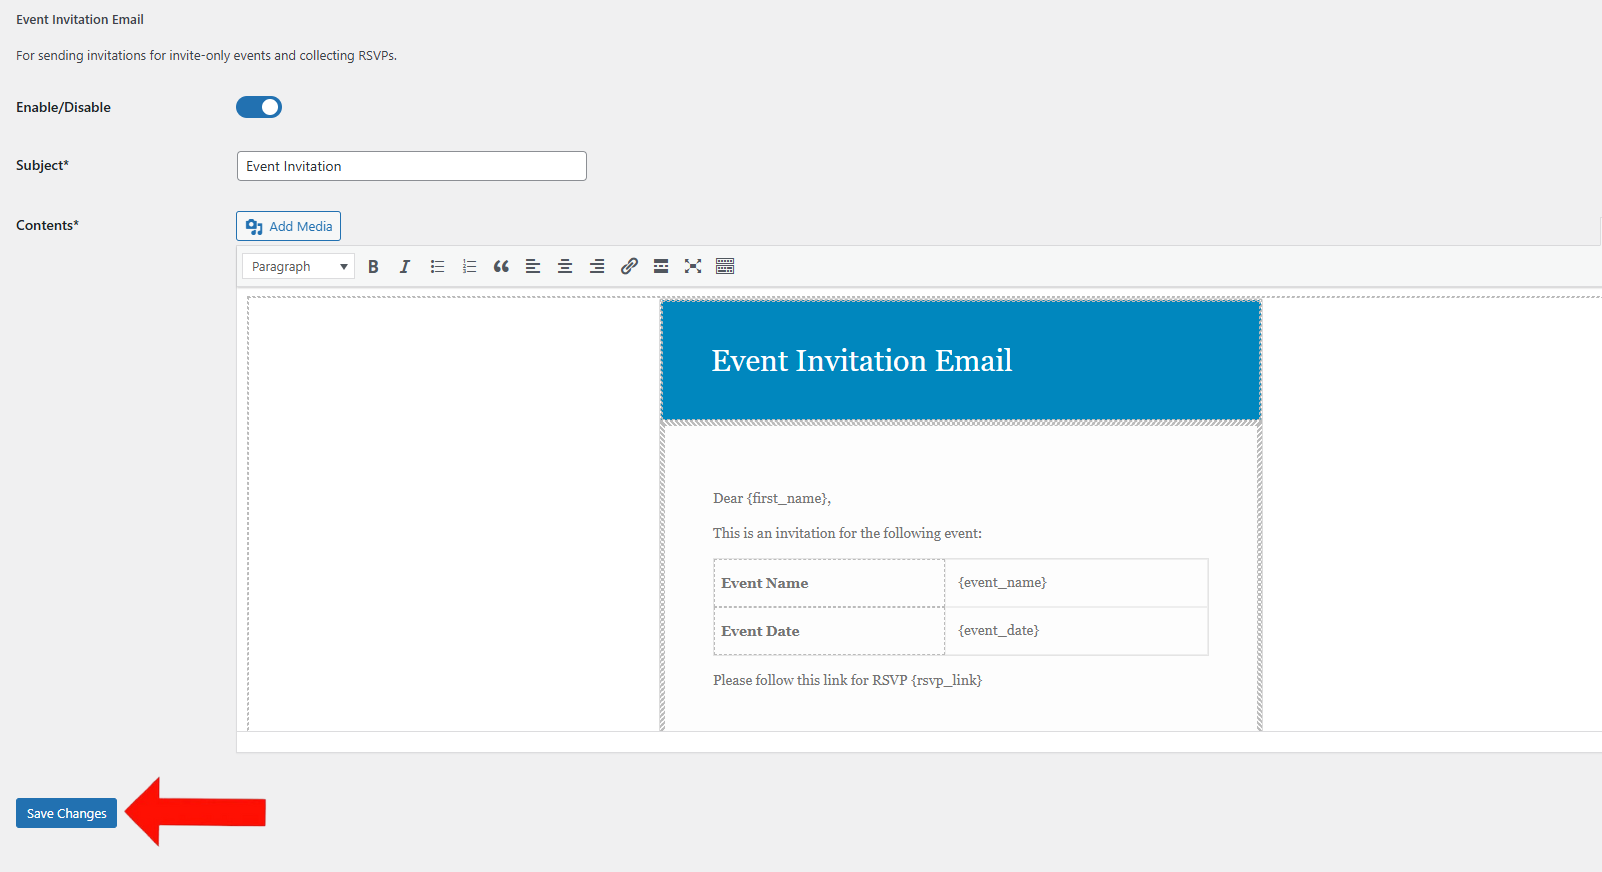The image size is (1602, 872).
Task: Show the toolbar toggle keyboard icon
Action: [x=725, y=266]
